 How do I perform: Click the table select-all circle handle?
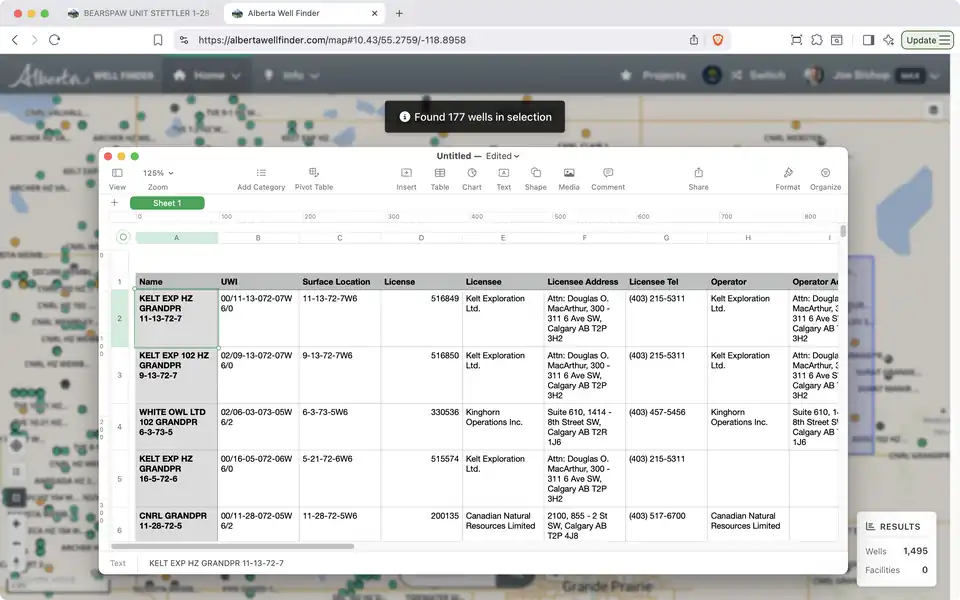tap(123, 237)
